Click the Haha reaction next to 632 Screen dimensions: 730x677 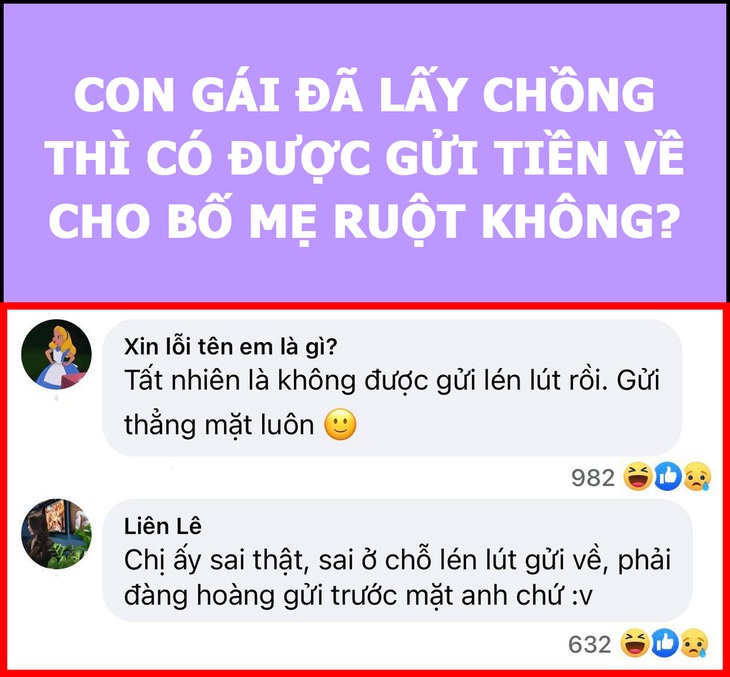(635, 643)
